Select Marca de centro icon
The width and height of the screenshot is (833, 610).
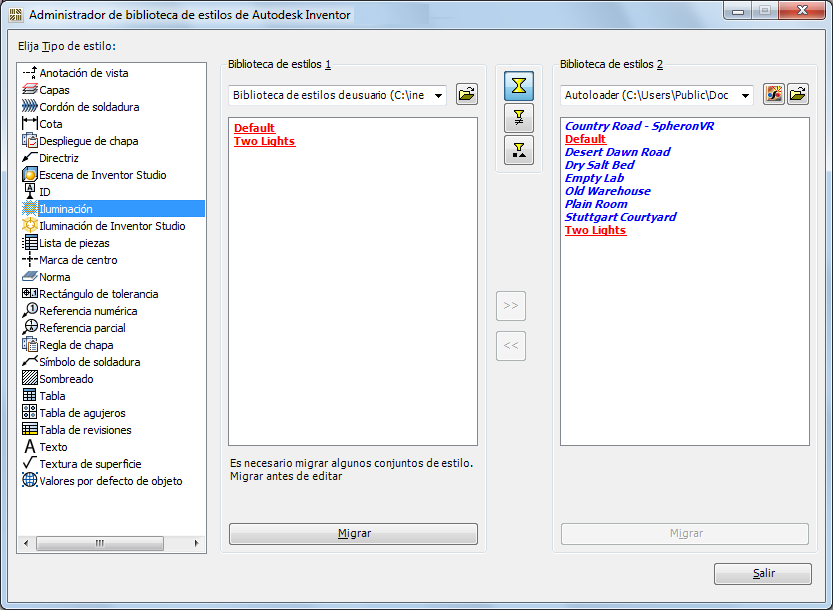click(30, 260)
